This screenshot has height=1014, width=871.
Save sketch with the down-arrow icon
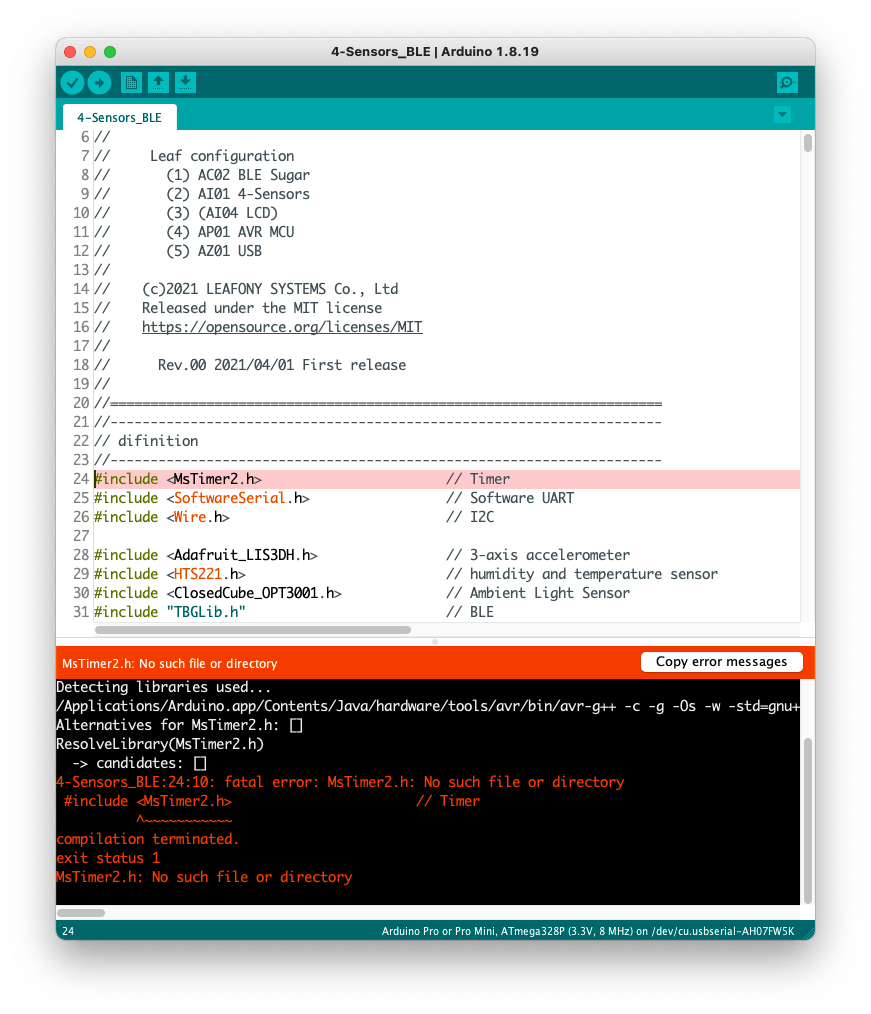[186, 83]
